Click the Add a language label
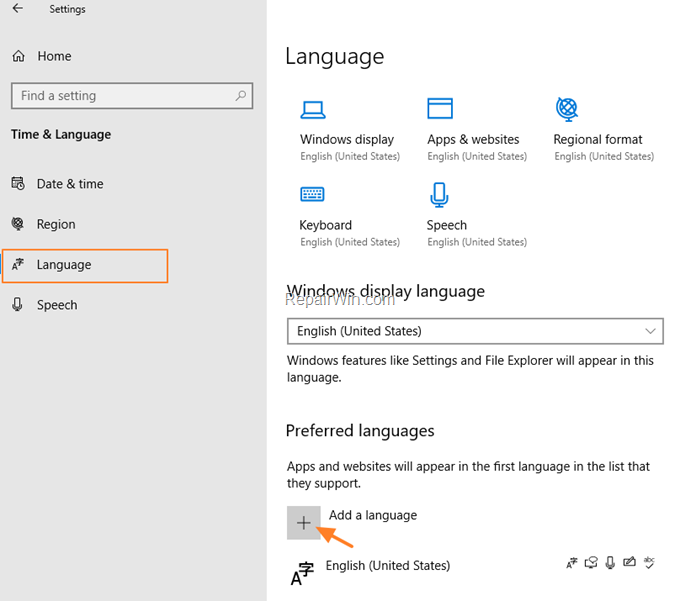 click(373, 515)
